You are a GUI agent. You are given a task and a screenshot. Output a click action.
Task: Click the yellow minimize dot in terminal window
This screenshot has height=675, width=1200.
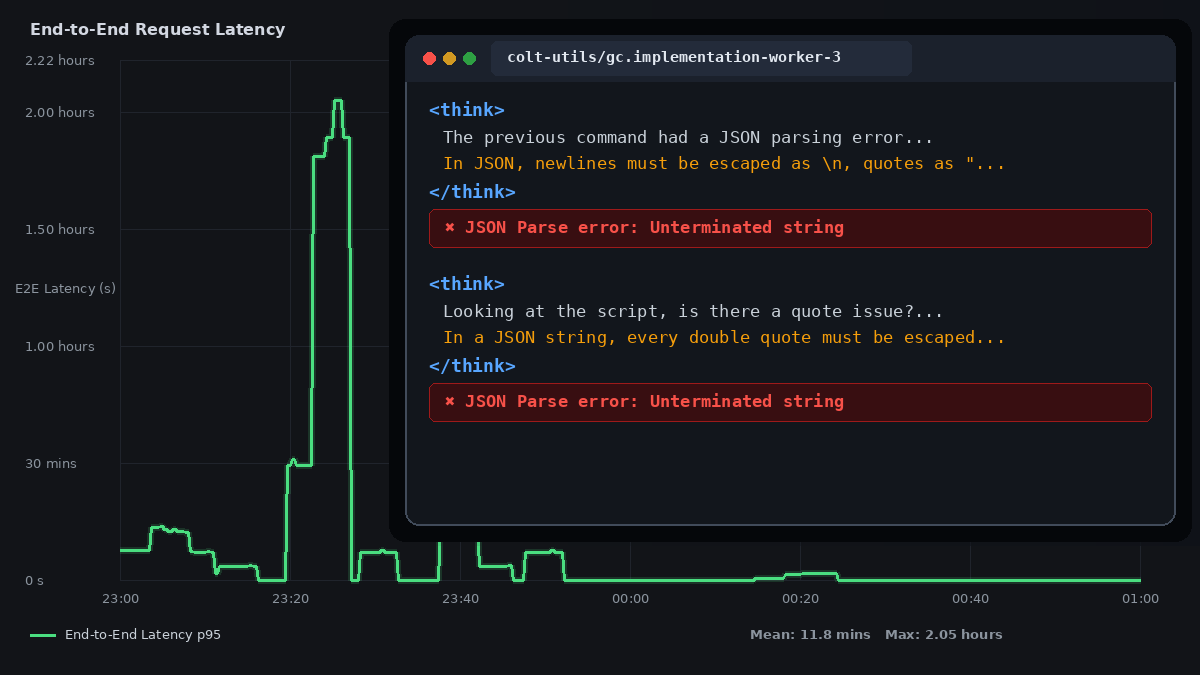450,58
